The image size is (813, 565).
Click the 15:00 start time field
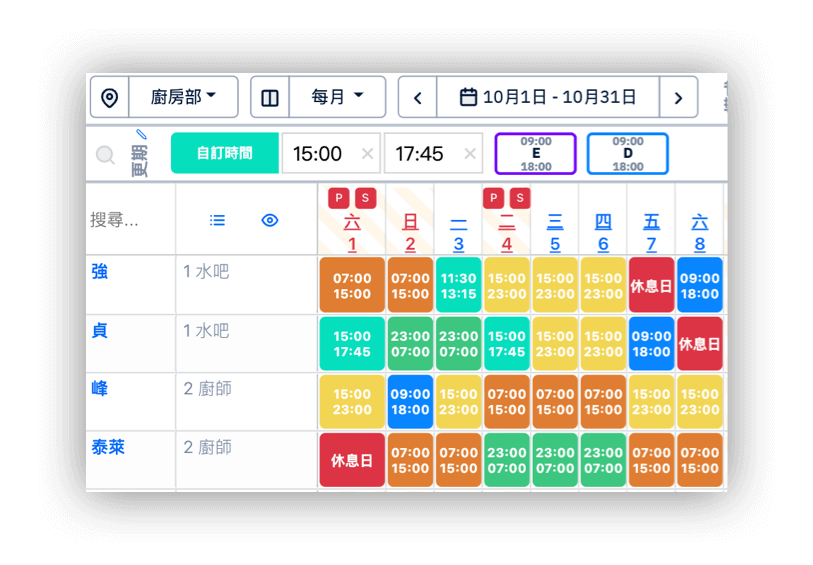[x=331, y=153]
